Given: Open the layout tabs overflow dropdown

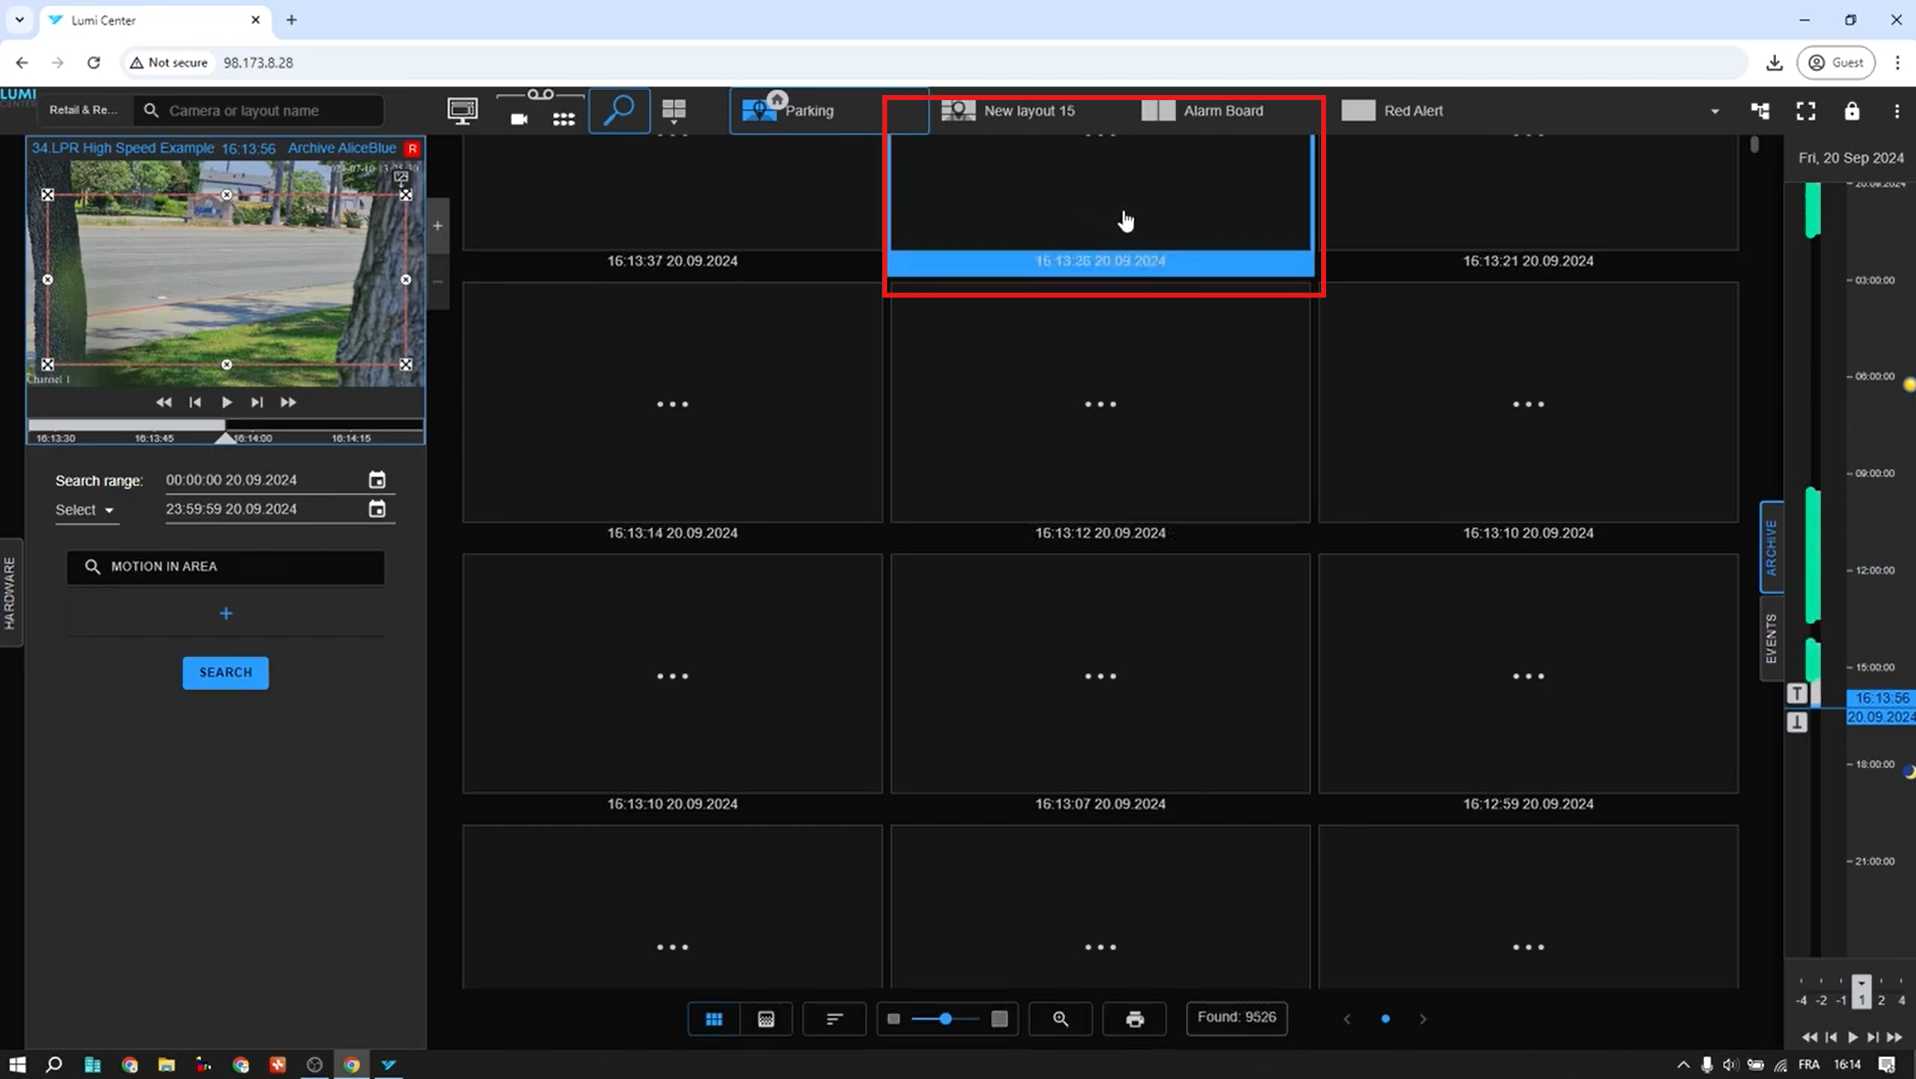Looking at the screenshot, I should coord(1714,111).
